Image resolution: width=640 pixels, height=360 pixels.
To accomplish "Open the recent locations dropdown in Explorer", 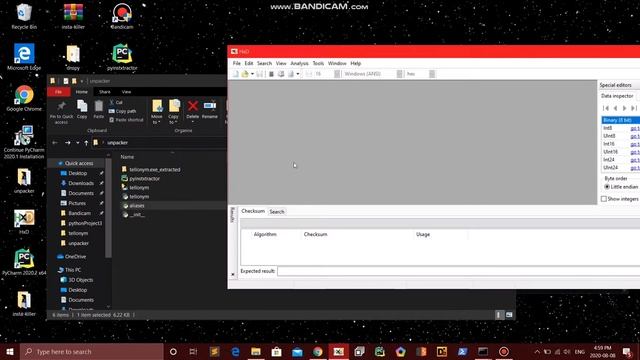I will (x=78, y=142).
